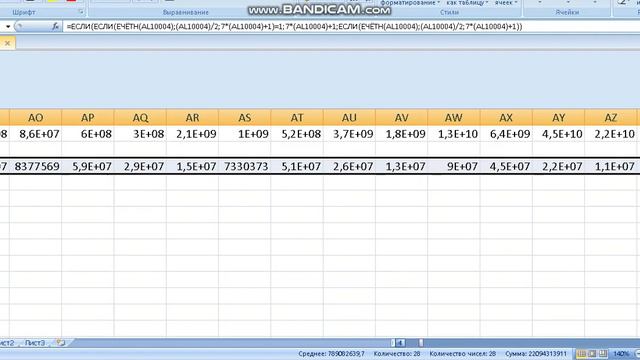This screenshot has height=360, width=640.
Task: Click cell showing 1,3E+10
Action: coord(453,134)
